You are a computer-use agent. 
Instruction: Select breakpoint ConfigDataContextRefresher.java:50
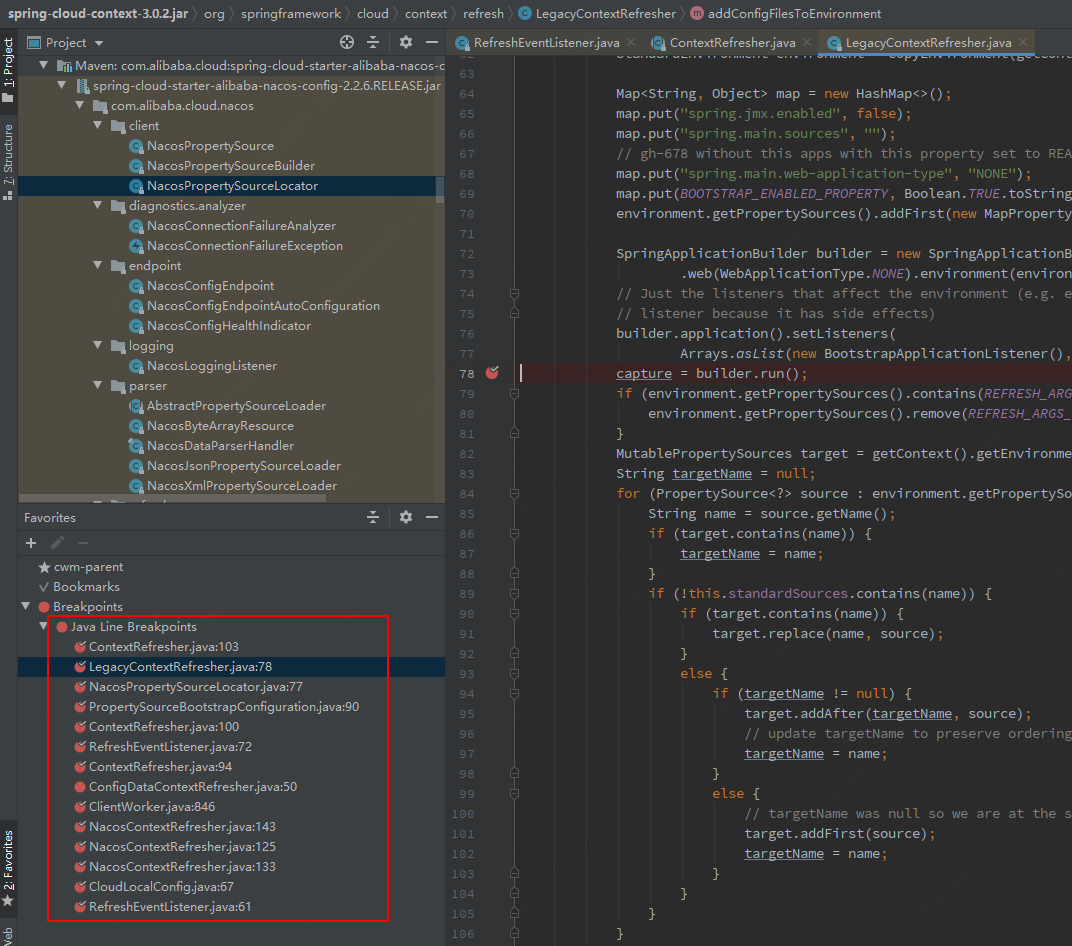[x=193, y=786]
